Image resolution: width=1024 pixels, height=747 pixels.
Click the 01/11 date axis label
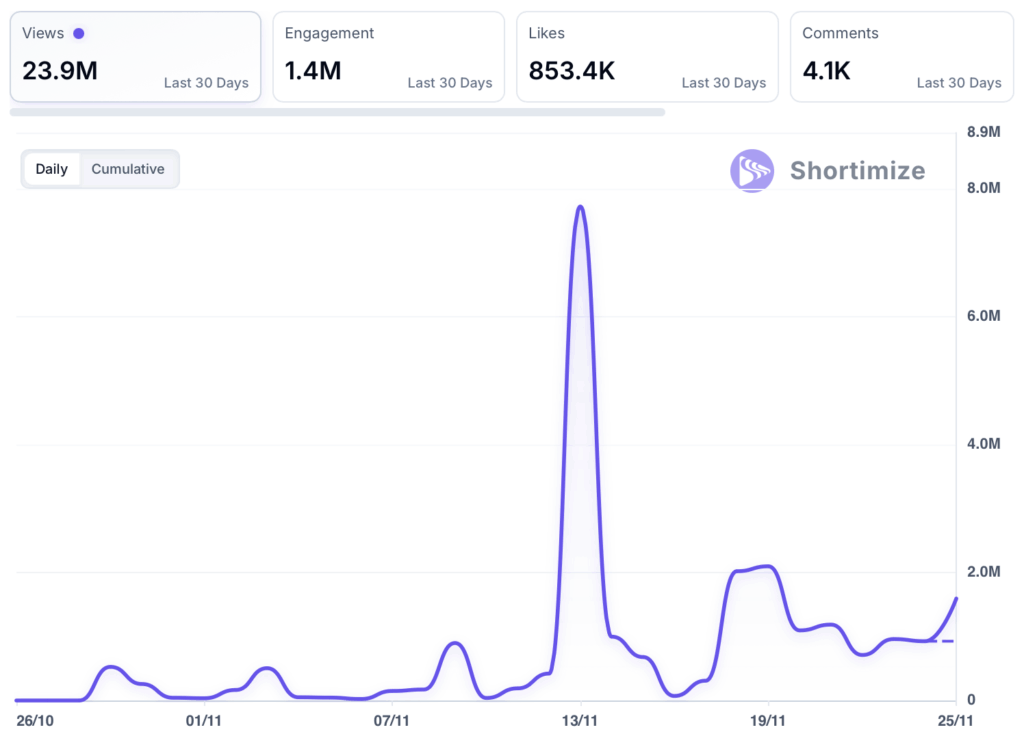[204, 719]
